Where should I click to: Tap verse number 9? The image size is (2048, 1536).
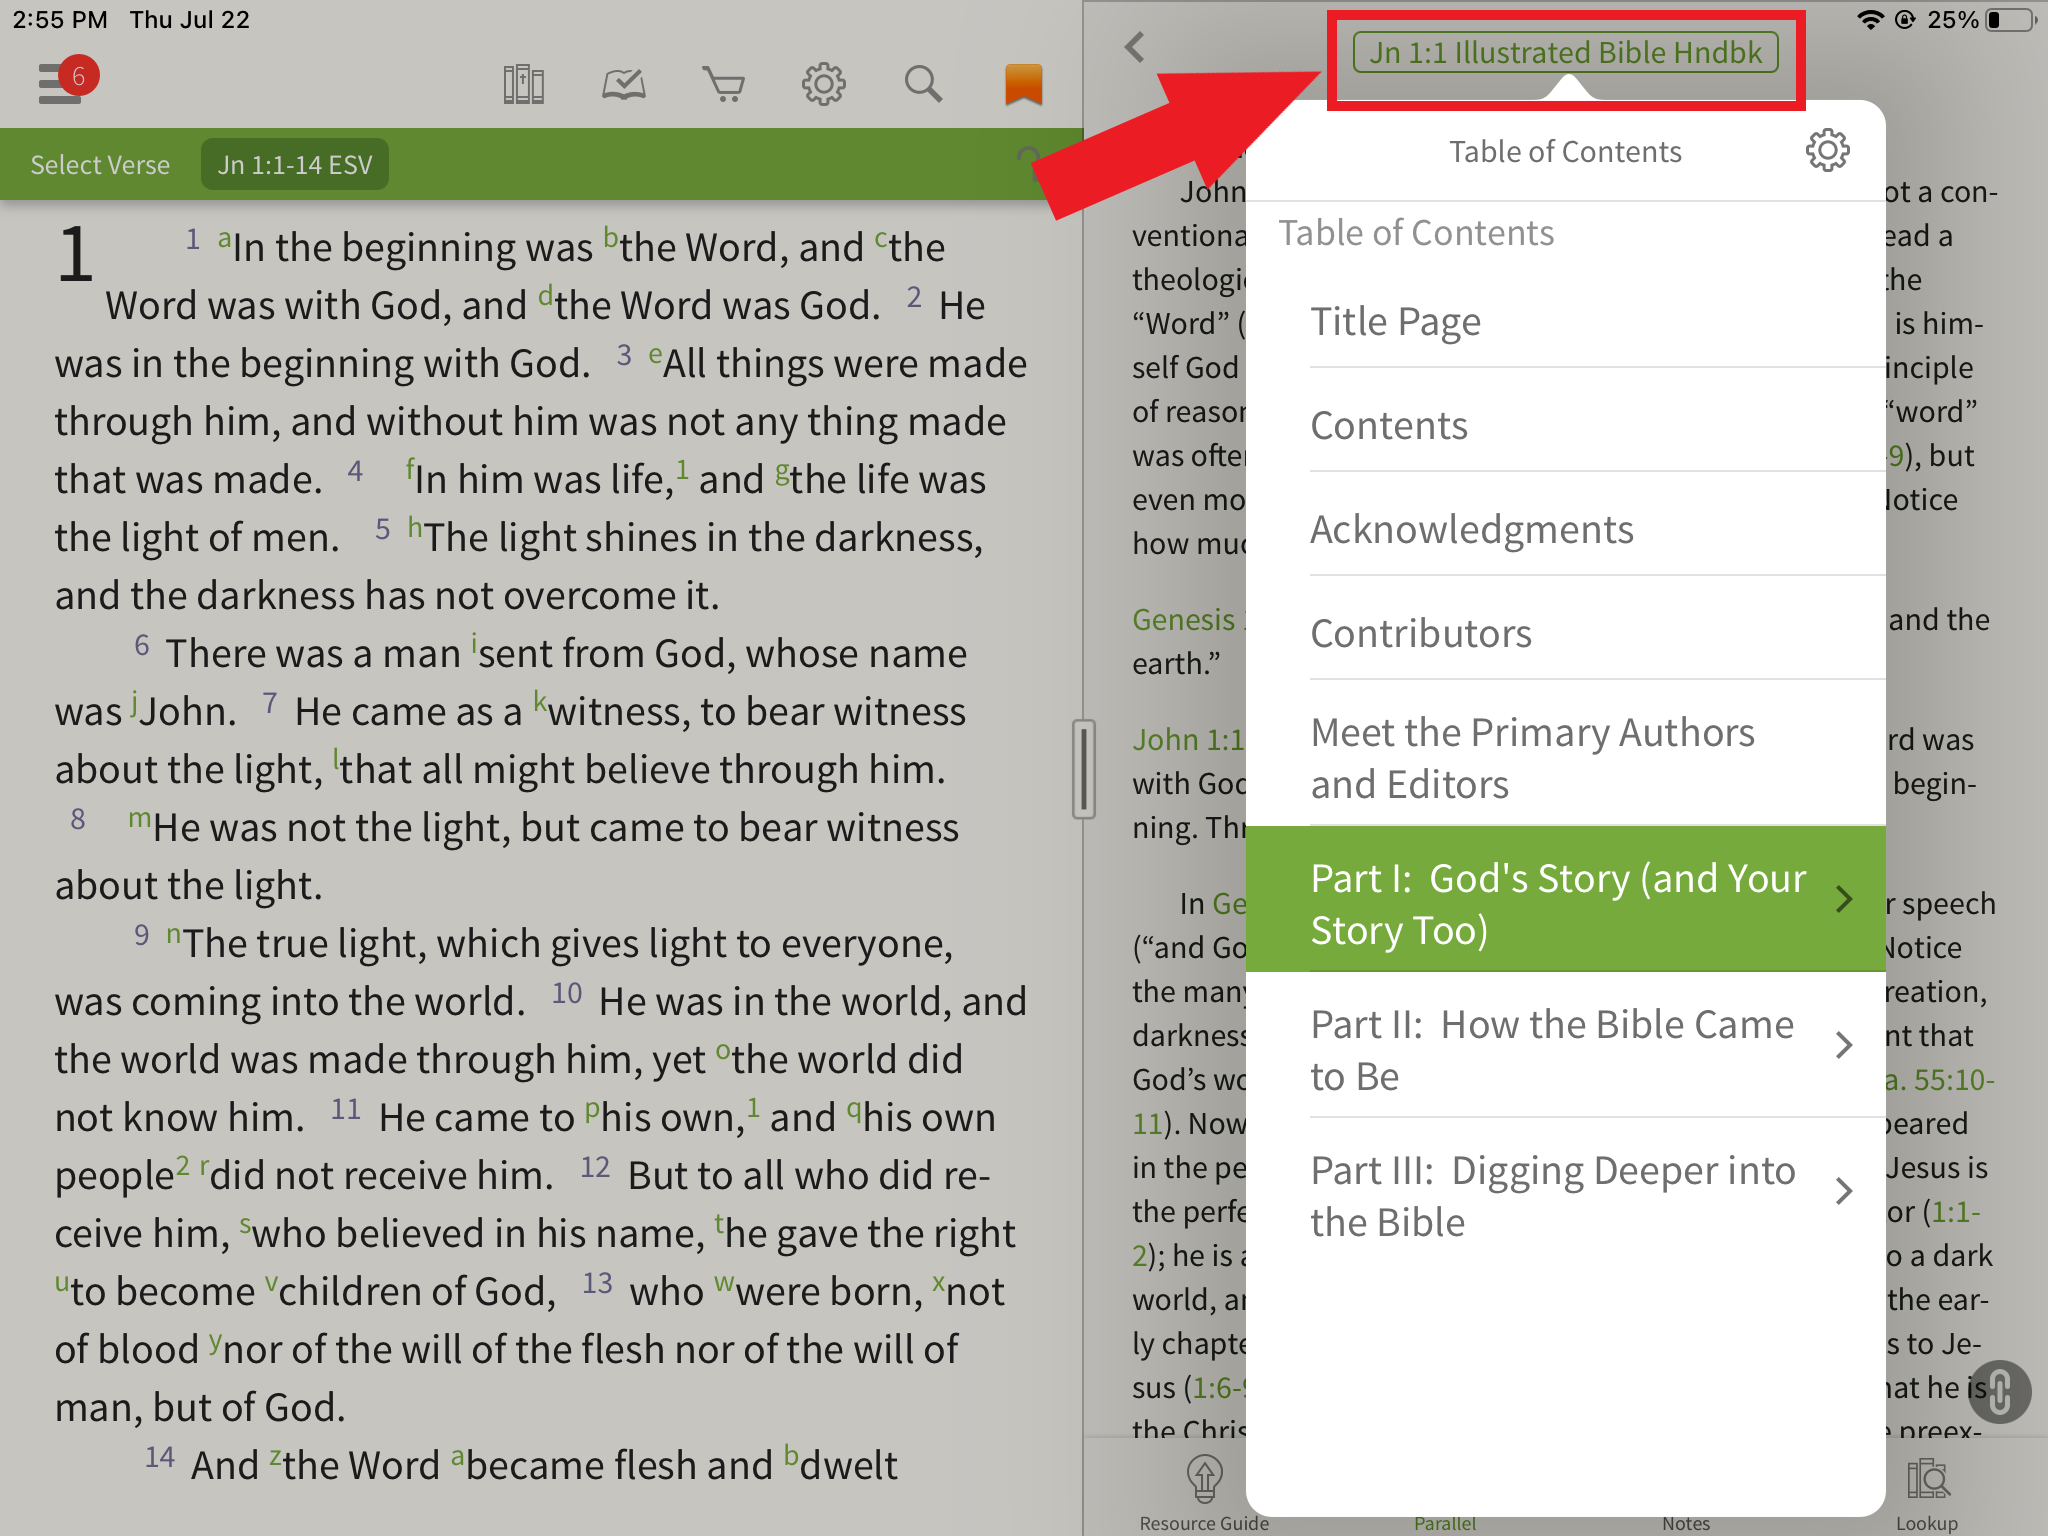[x=142, y=936]
